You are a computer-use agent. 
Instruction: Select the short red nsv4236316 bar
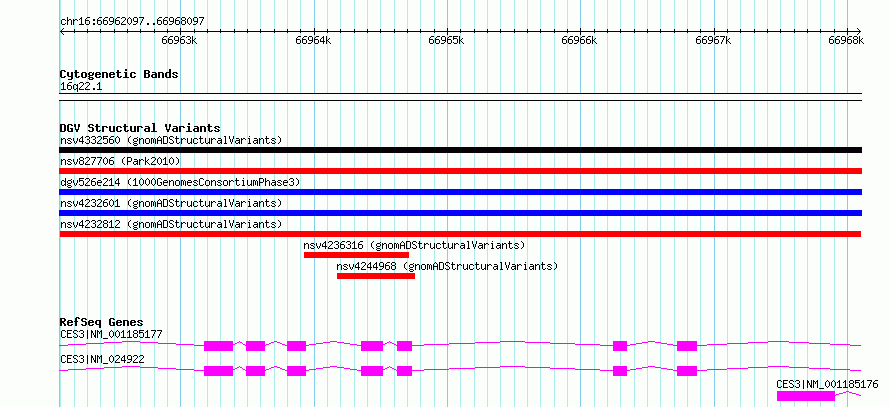356,255
